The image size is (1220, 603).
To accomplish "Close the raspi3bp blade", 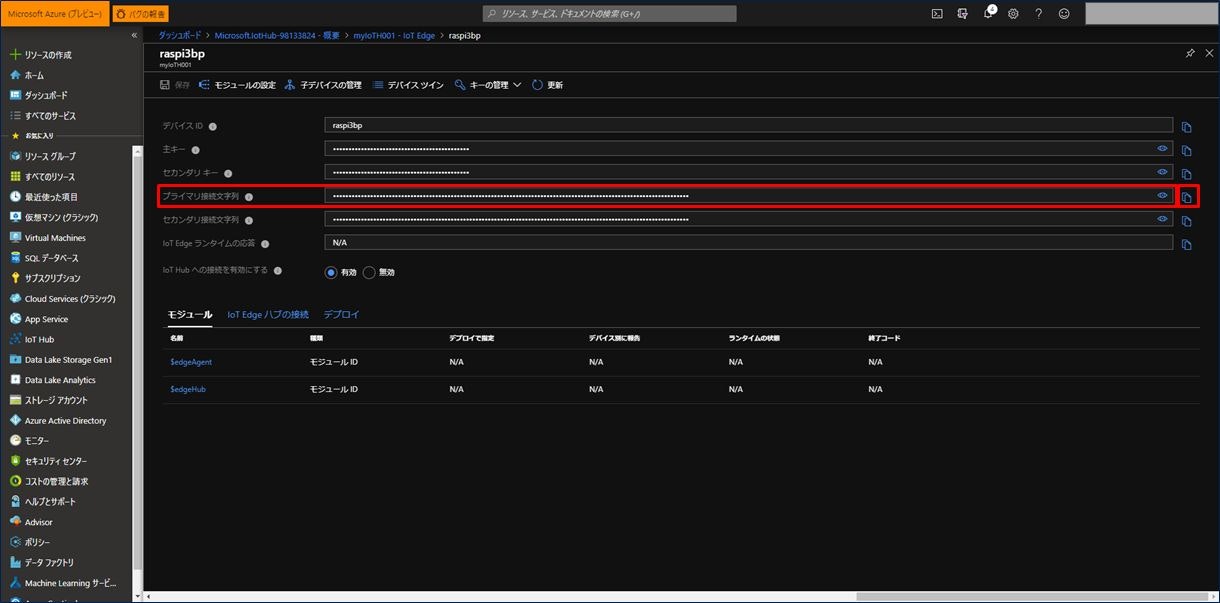I will 1209,53.
